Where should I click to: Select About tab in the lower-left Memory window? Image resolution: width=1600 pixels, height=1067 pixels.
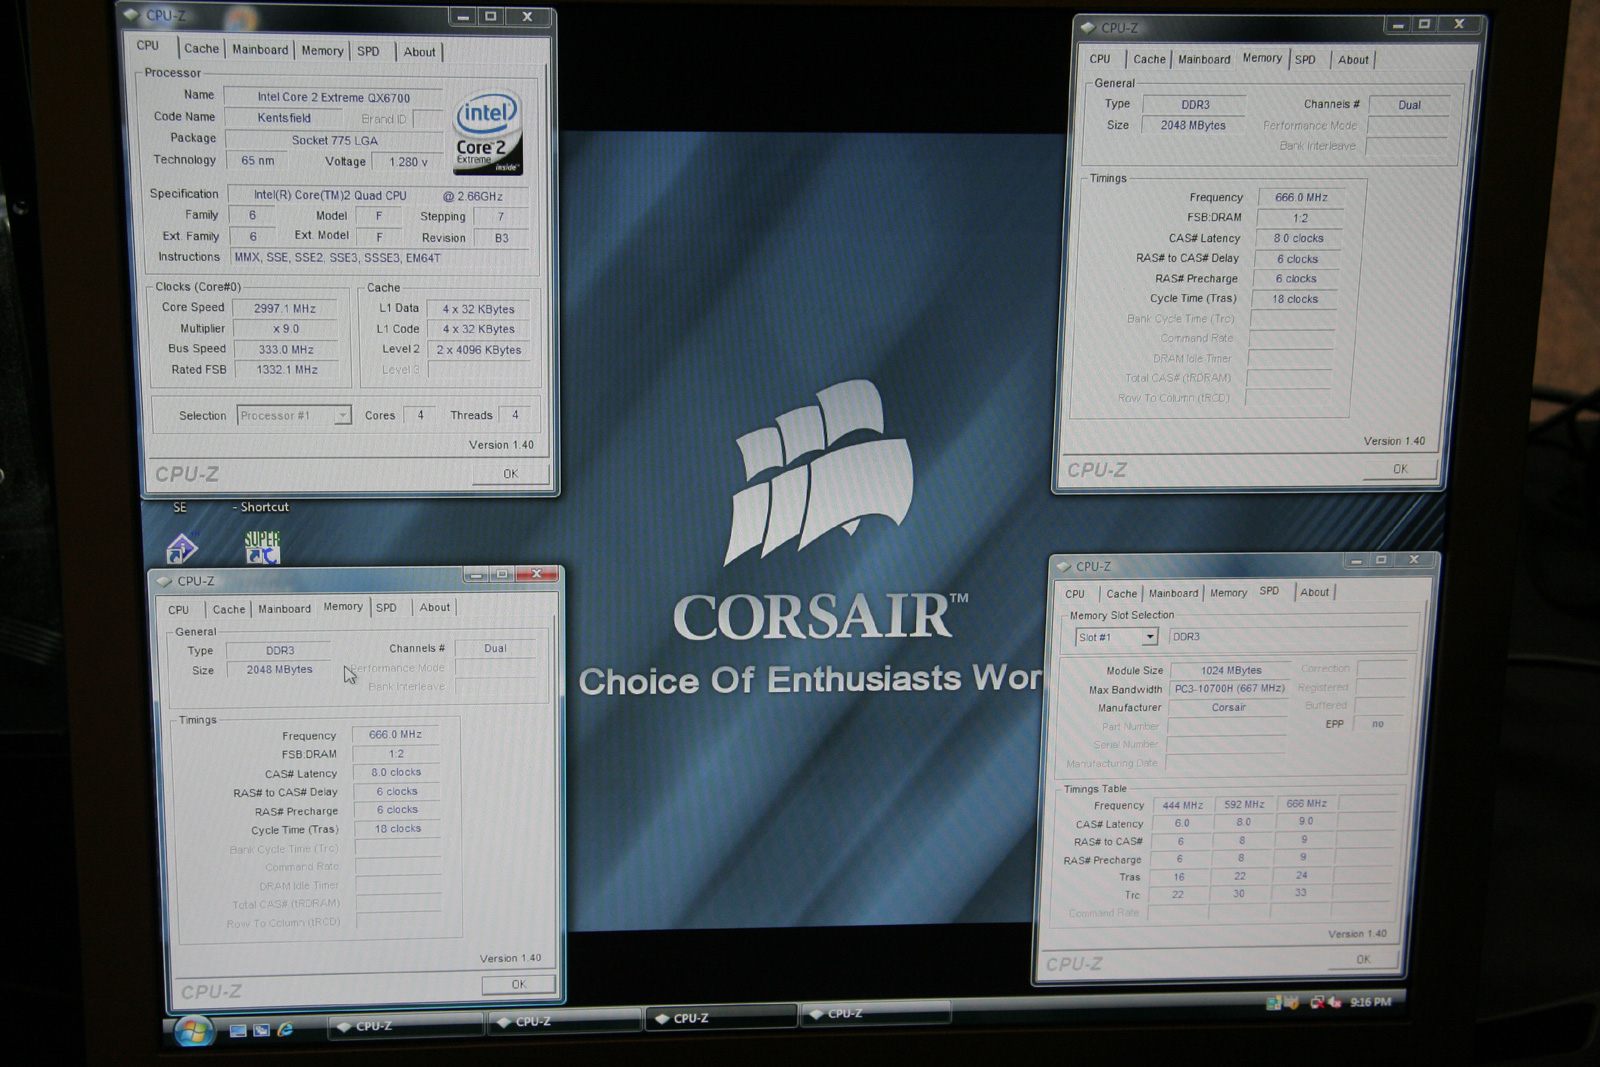tap(434, 607)
